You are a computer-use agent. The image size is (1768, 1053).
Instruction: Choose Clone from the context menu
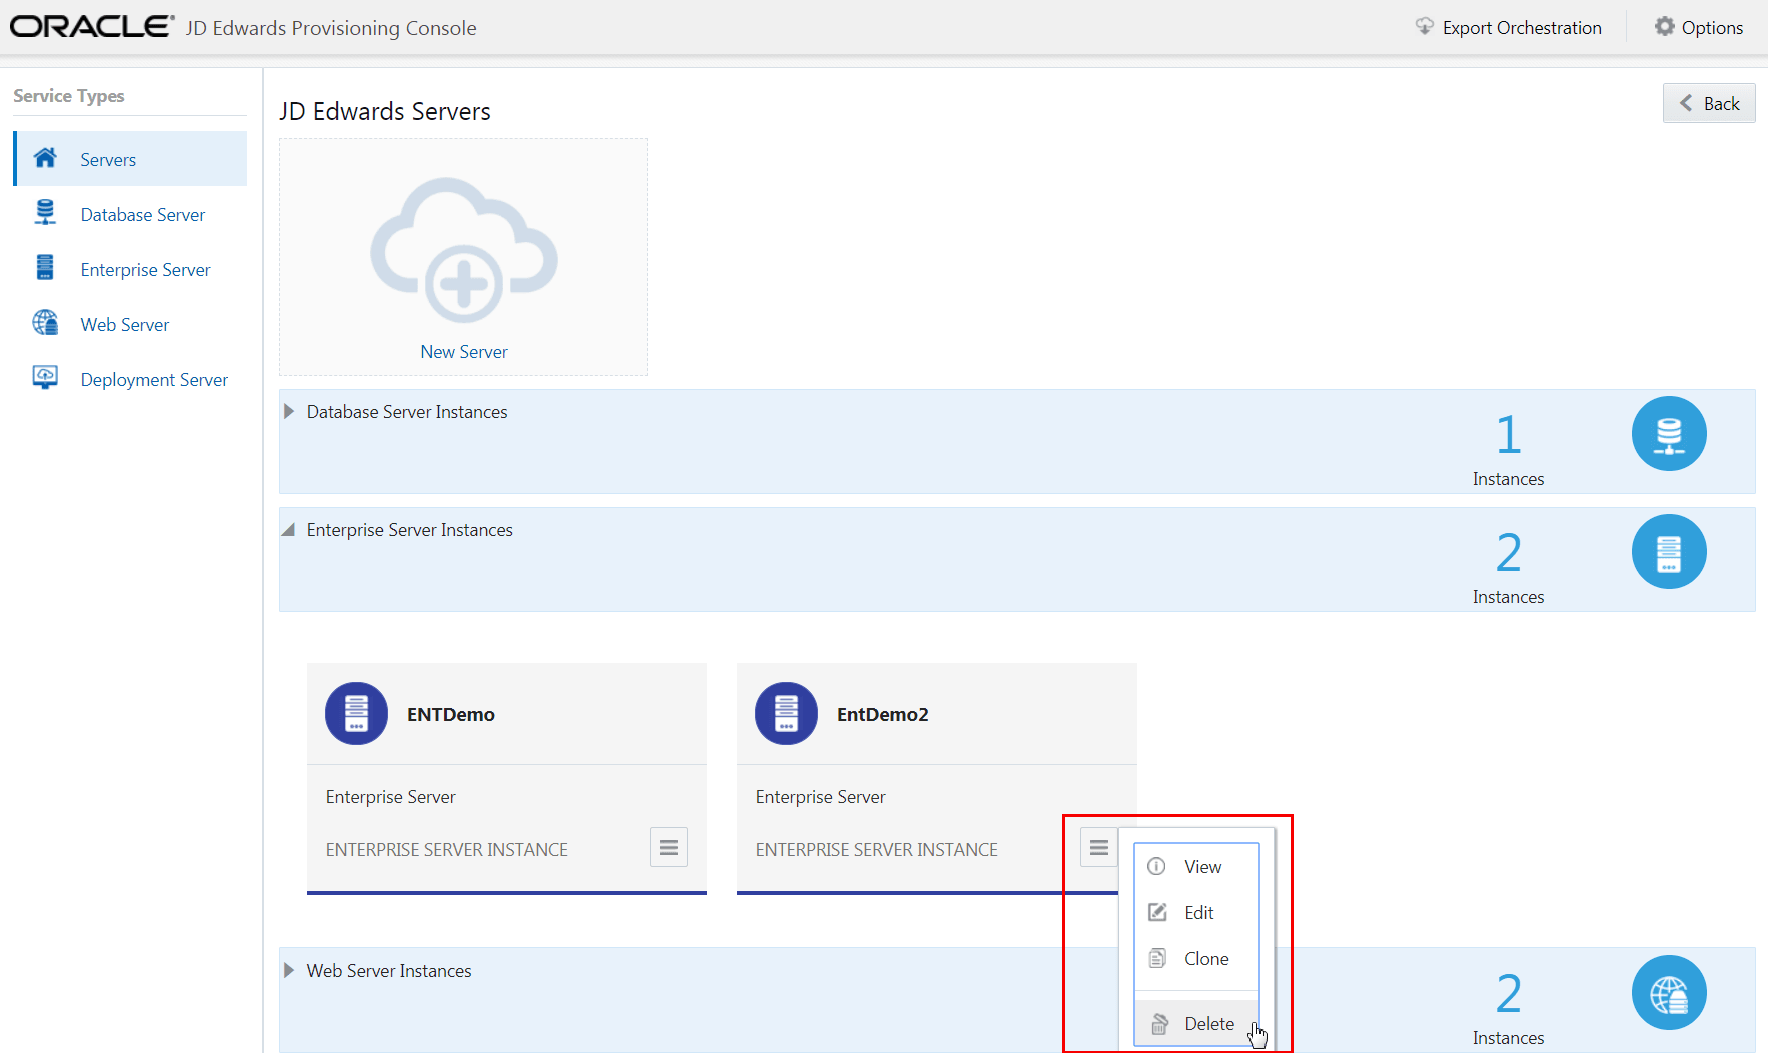tap(1206, 958)
